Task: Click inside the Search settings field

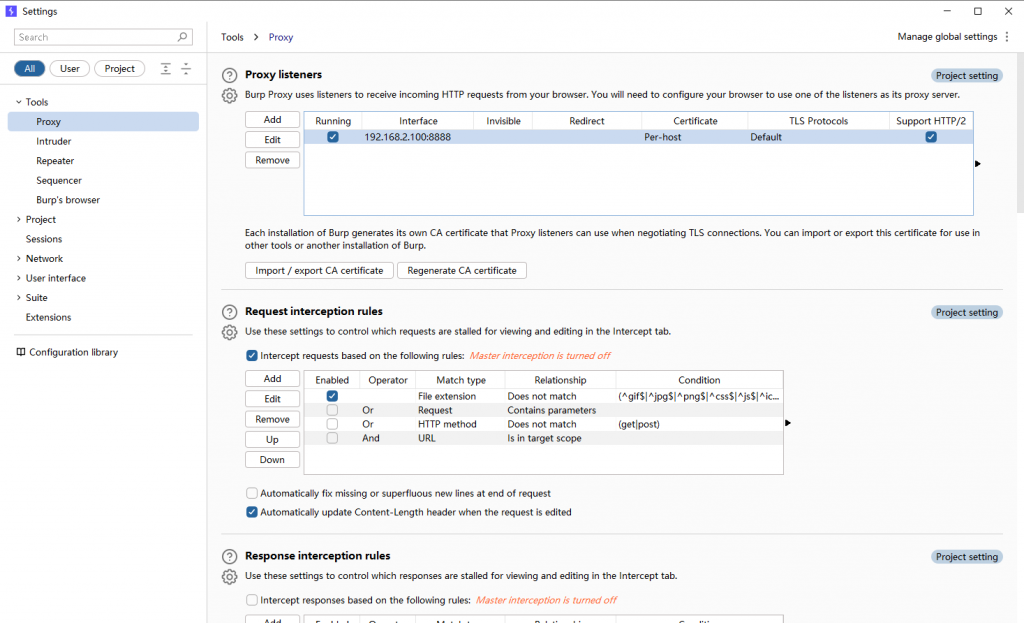Action: point(95,37)
